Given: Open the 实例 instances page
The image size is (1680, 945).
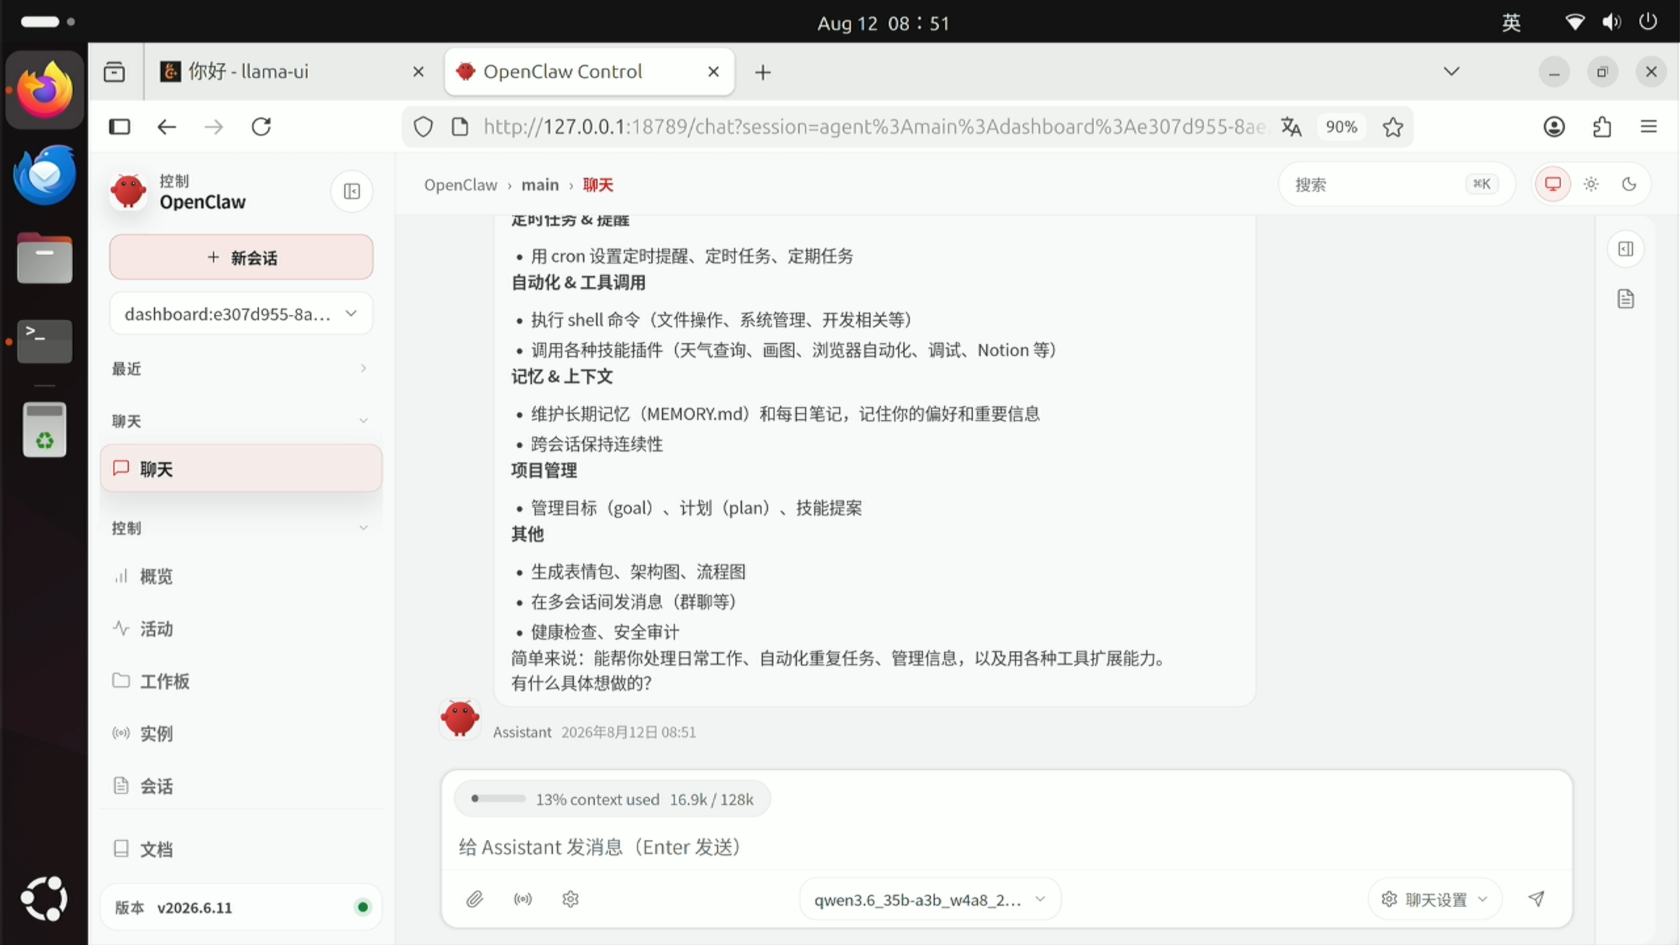Looking at the screenshot, I should click(241, 733).
